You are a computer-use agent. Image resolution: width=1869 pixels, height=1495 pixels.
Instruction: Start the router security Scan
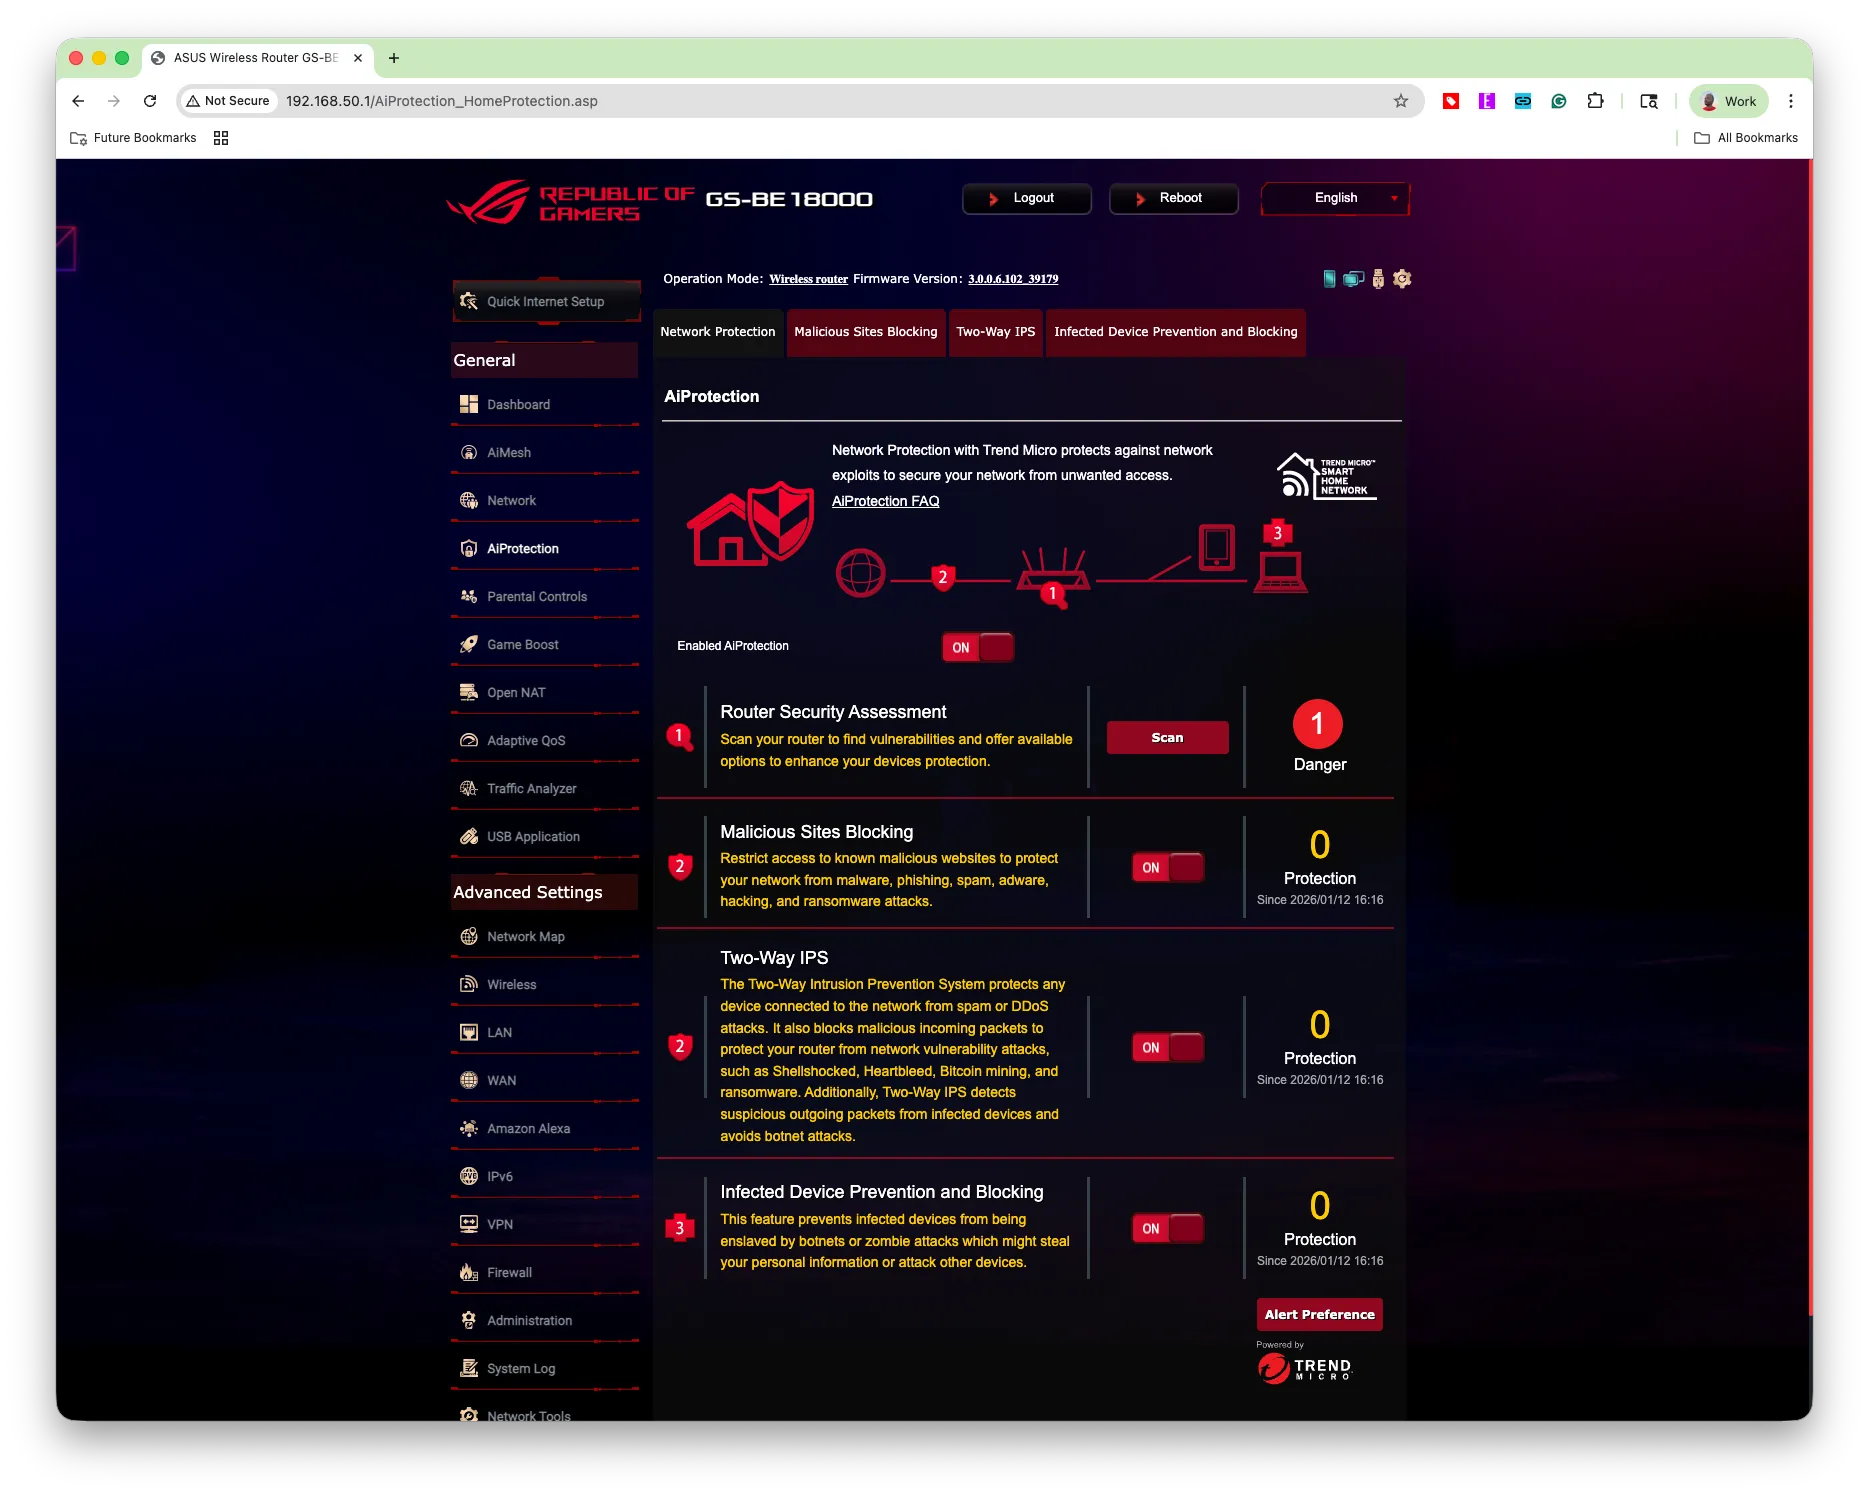click(1167, 737)
